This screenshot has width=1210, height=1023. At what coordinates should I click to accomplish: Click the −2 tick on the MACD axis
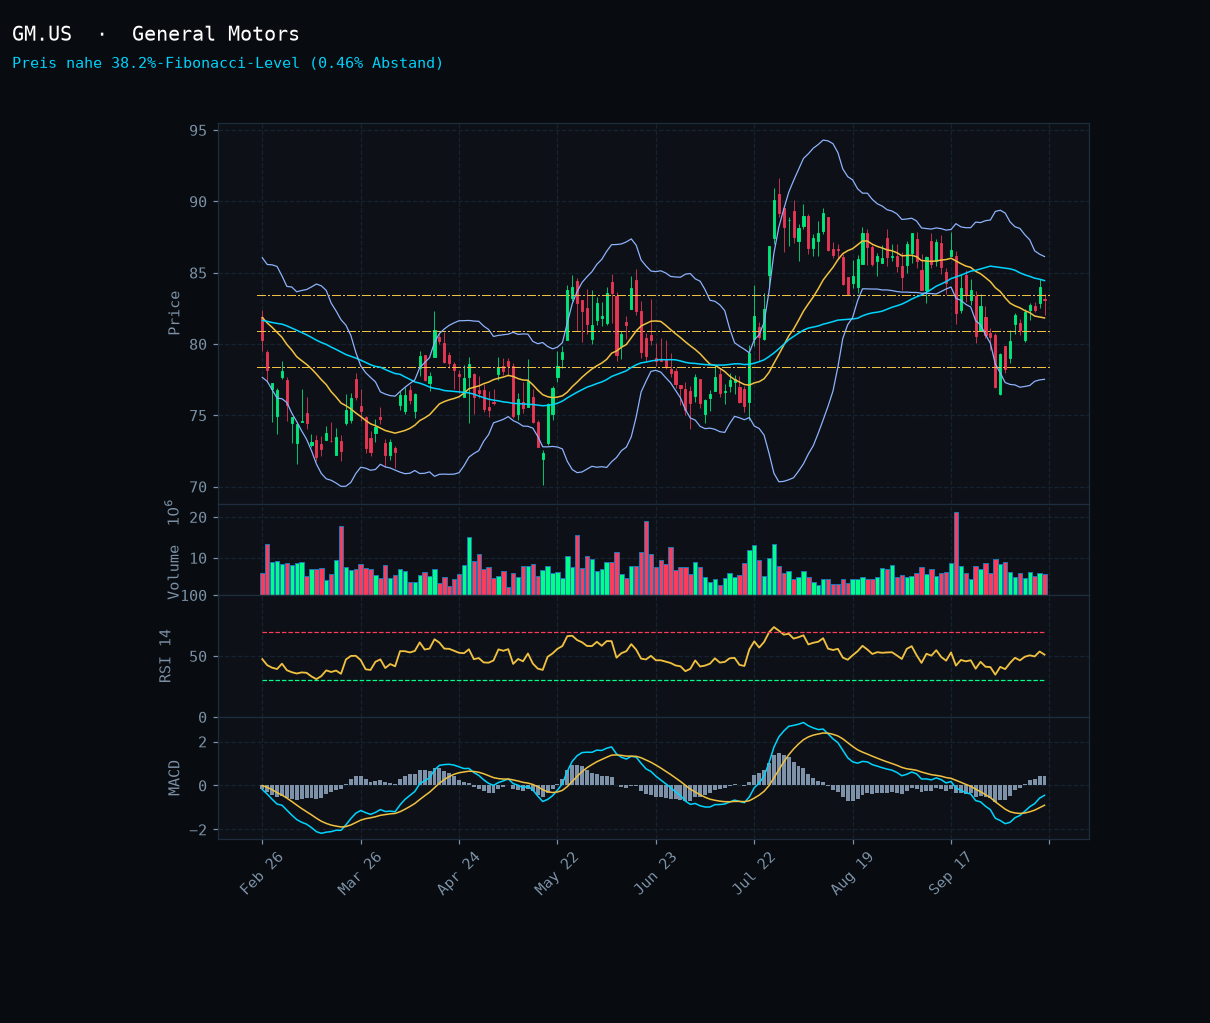(x=198, y=830)
